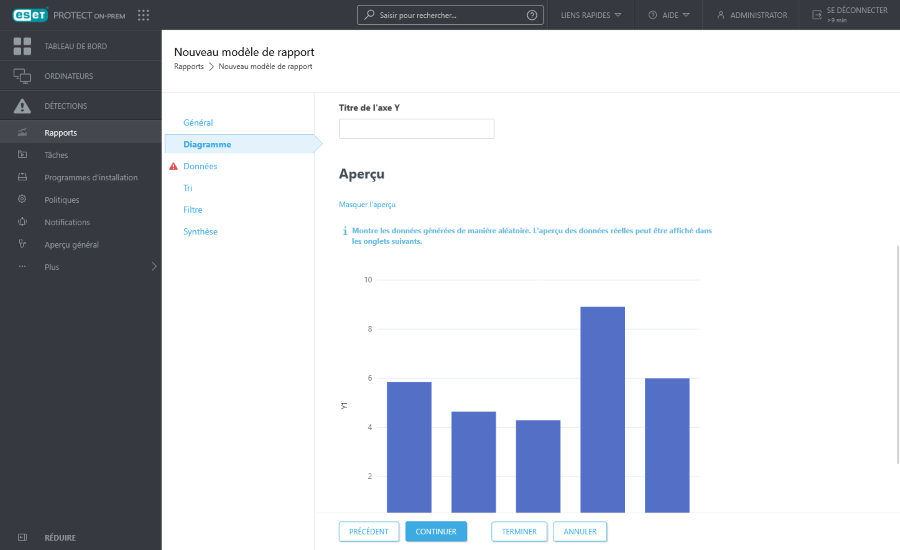Viewport: 900px width, 550px height.
Task: Open Ordinateurs via its monitor icon
Action: coord(22,76)
